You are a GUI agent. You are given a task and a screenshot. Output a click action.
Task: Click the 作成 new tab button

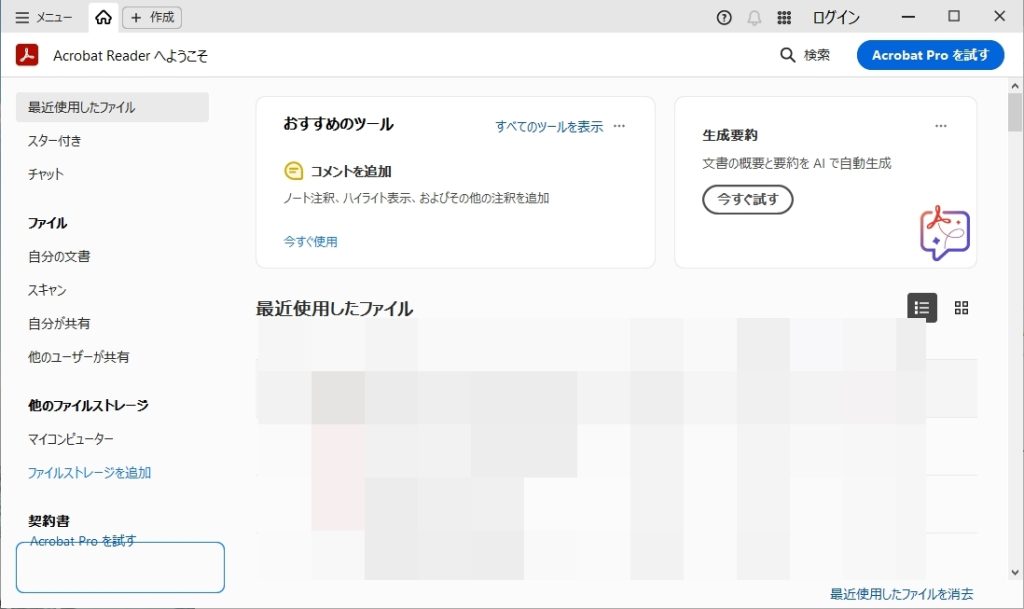(x=152, y=17)
